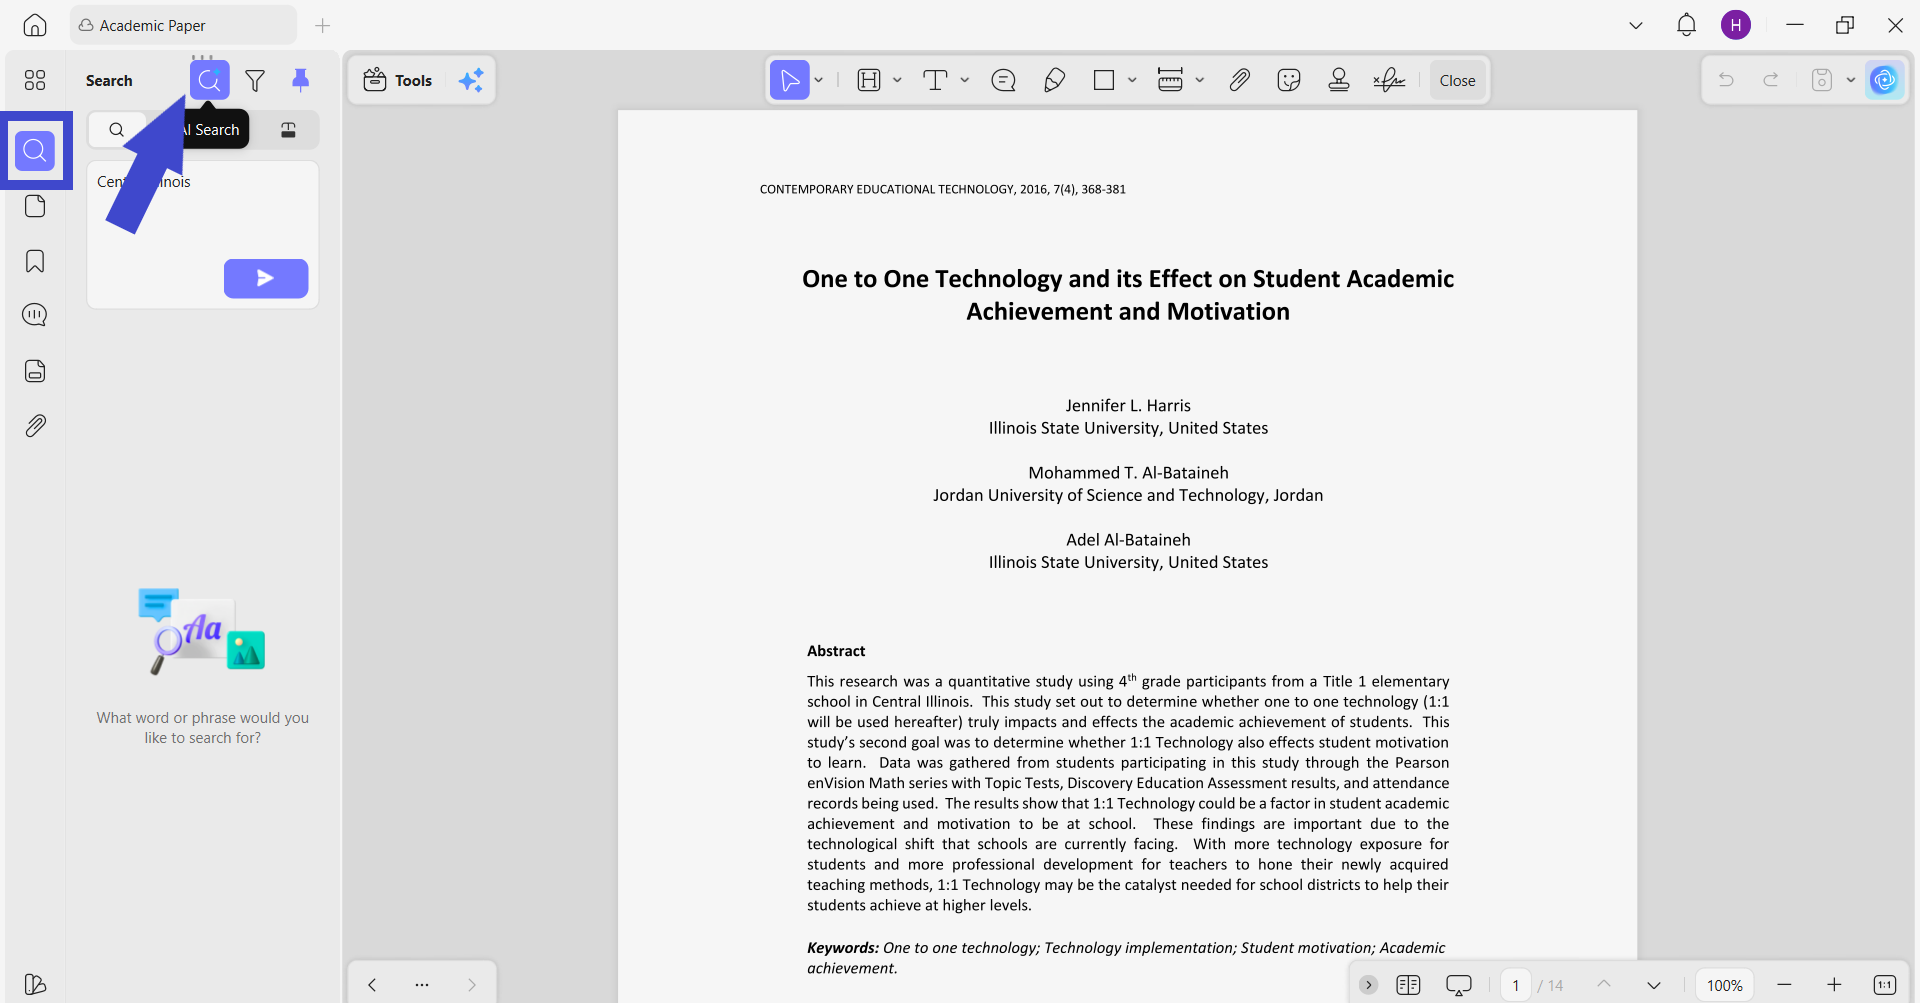
Task: Select the stamp tool
Action: (1339, 80)
